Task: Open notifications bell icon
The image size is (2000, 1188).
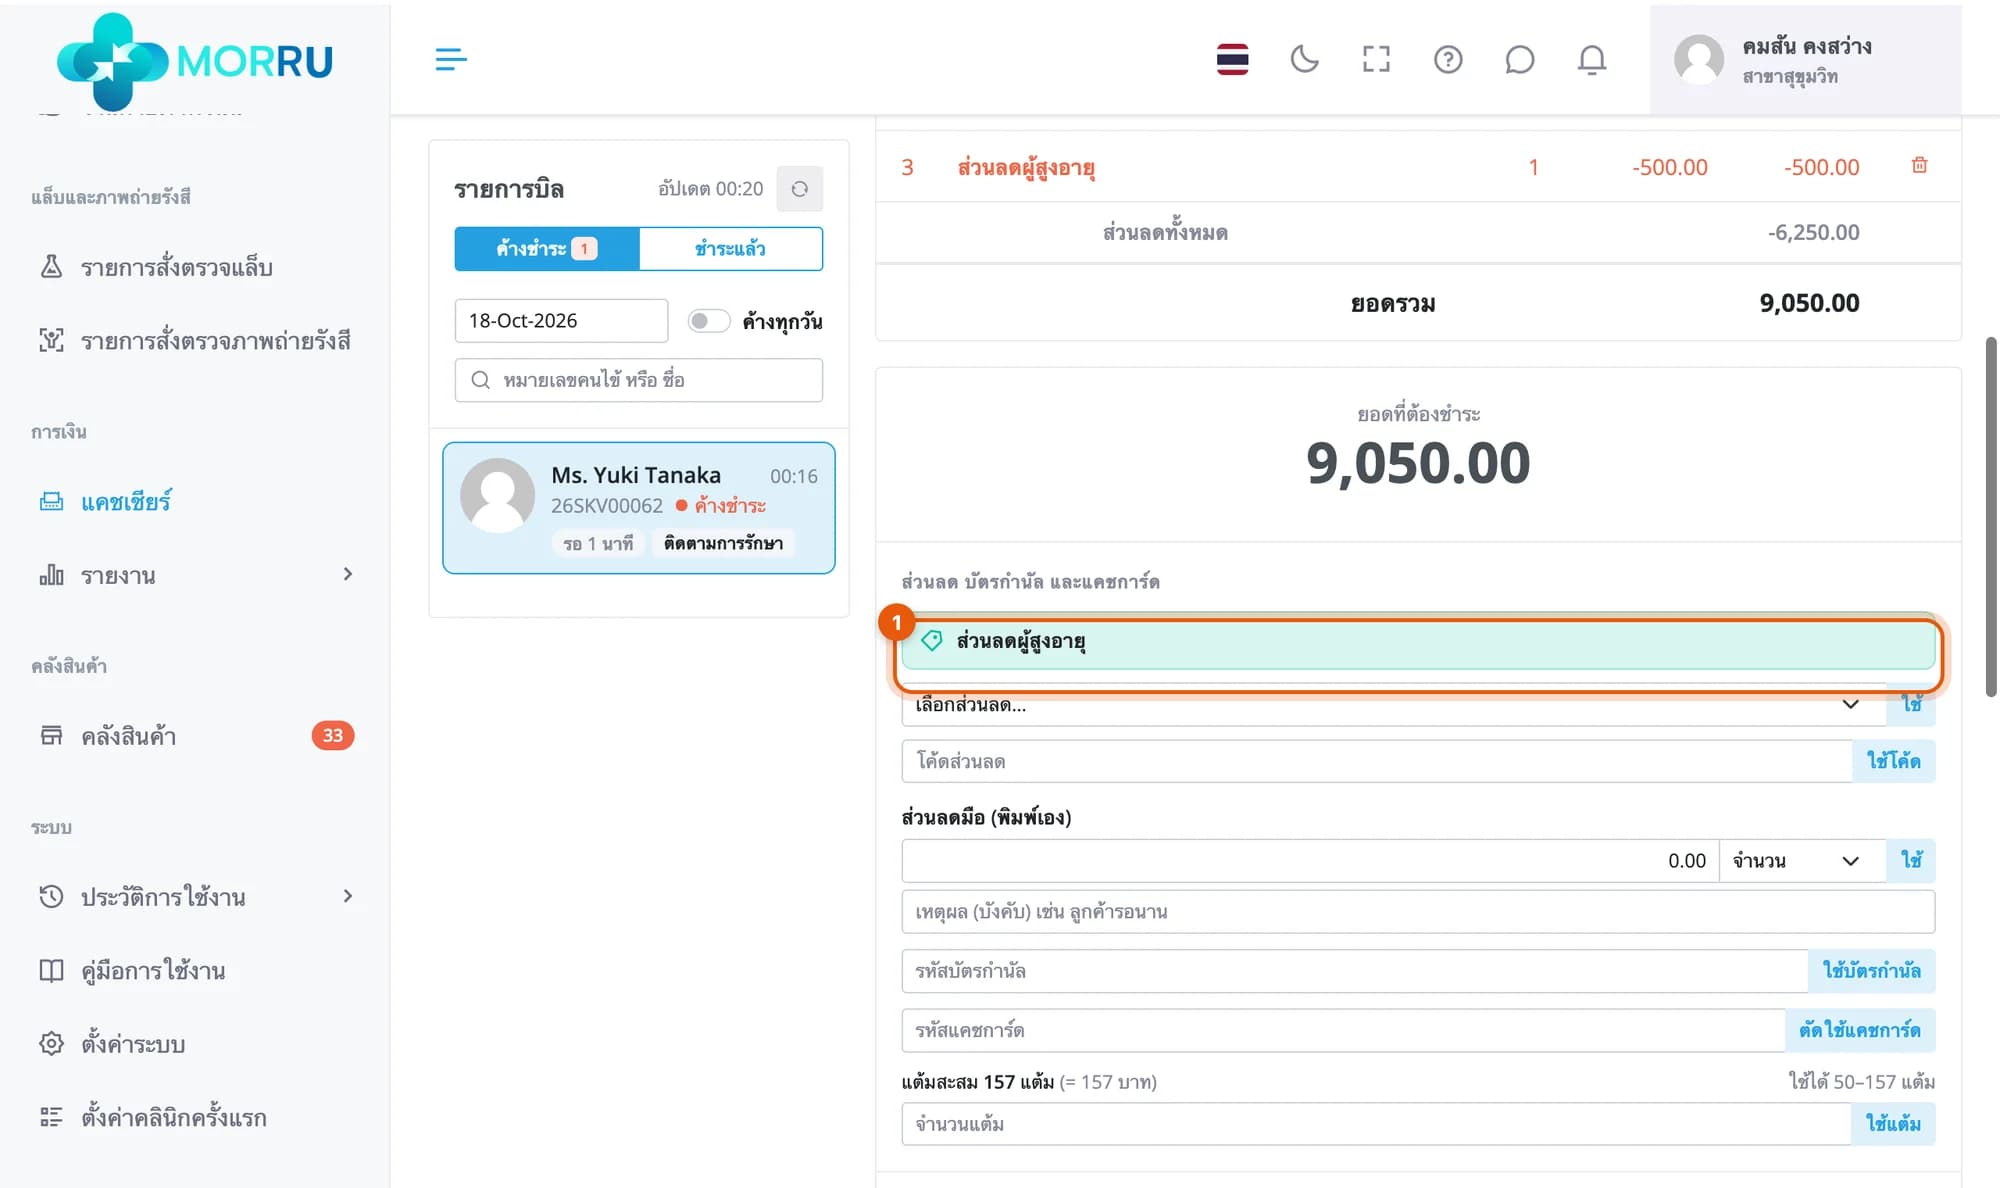Action: pos(1592,59)
